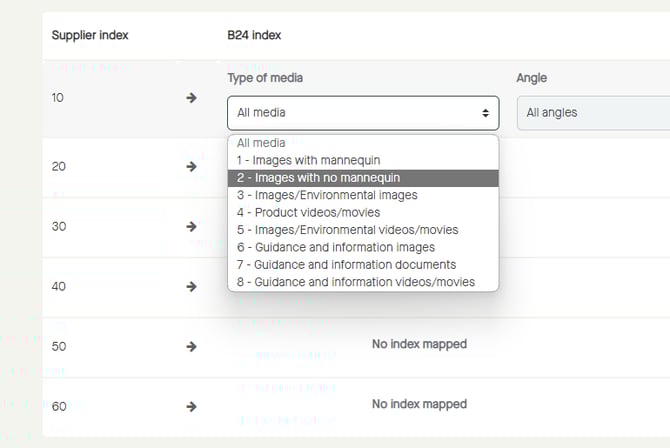The width and height of the screenshot is (670, 448).
Task: Click the arrow icon beside supplier index 60
Action: (x=191, y=406)
